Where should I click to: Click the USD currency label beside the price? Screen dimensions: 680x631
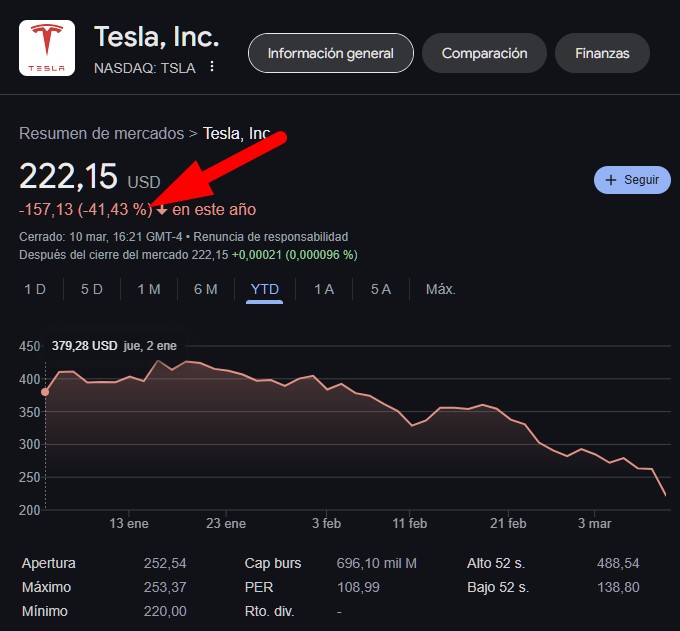tap(144, 182)
